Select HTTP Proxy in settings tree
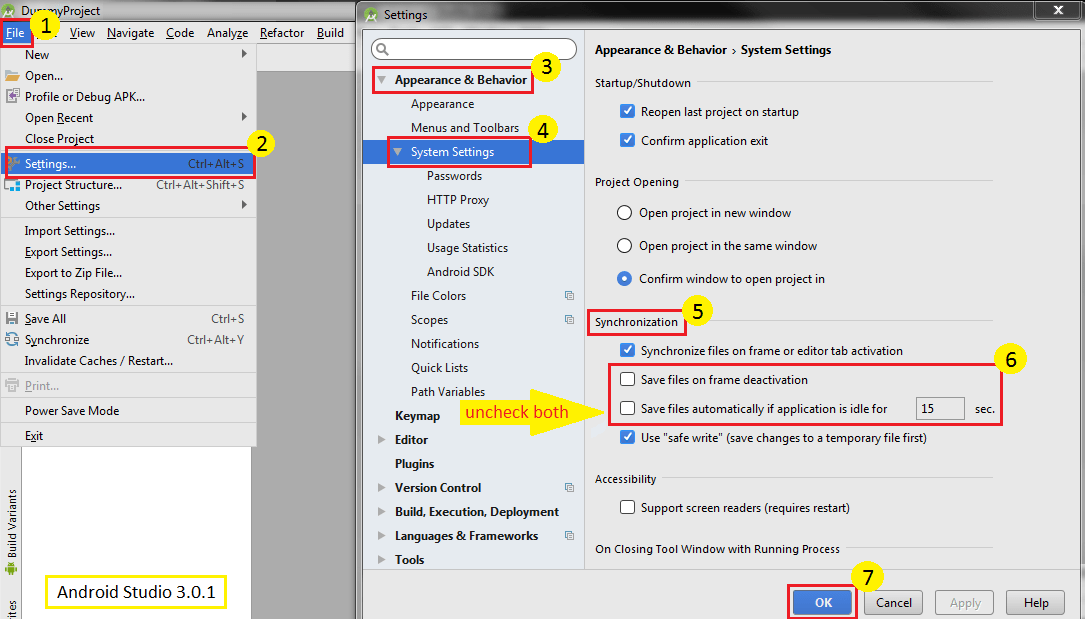 (x=458, y=200)
